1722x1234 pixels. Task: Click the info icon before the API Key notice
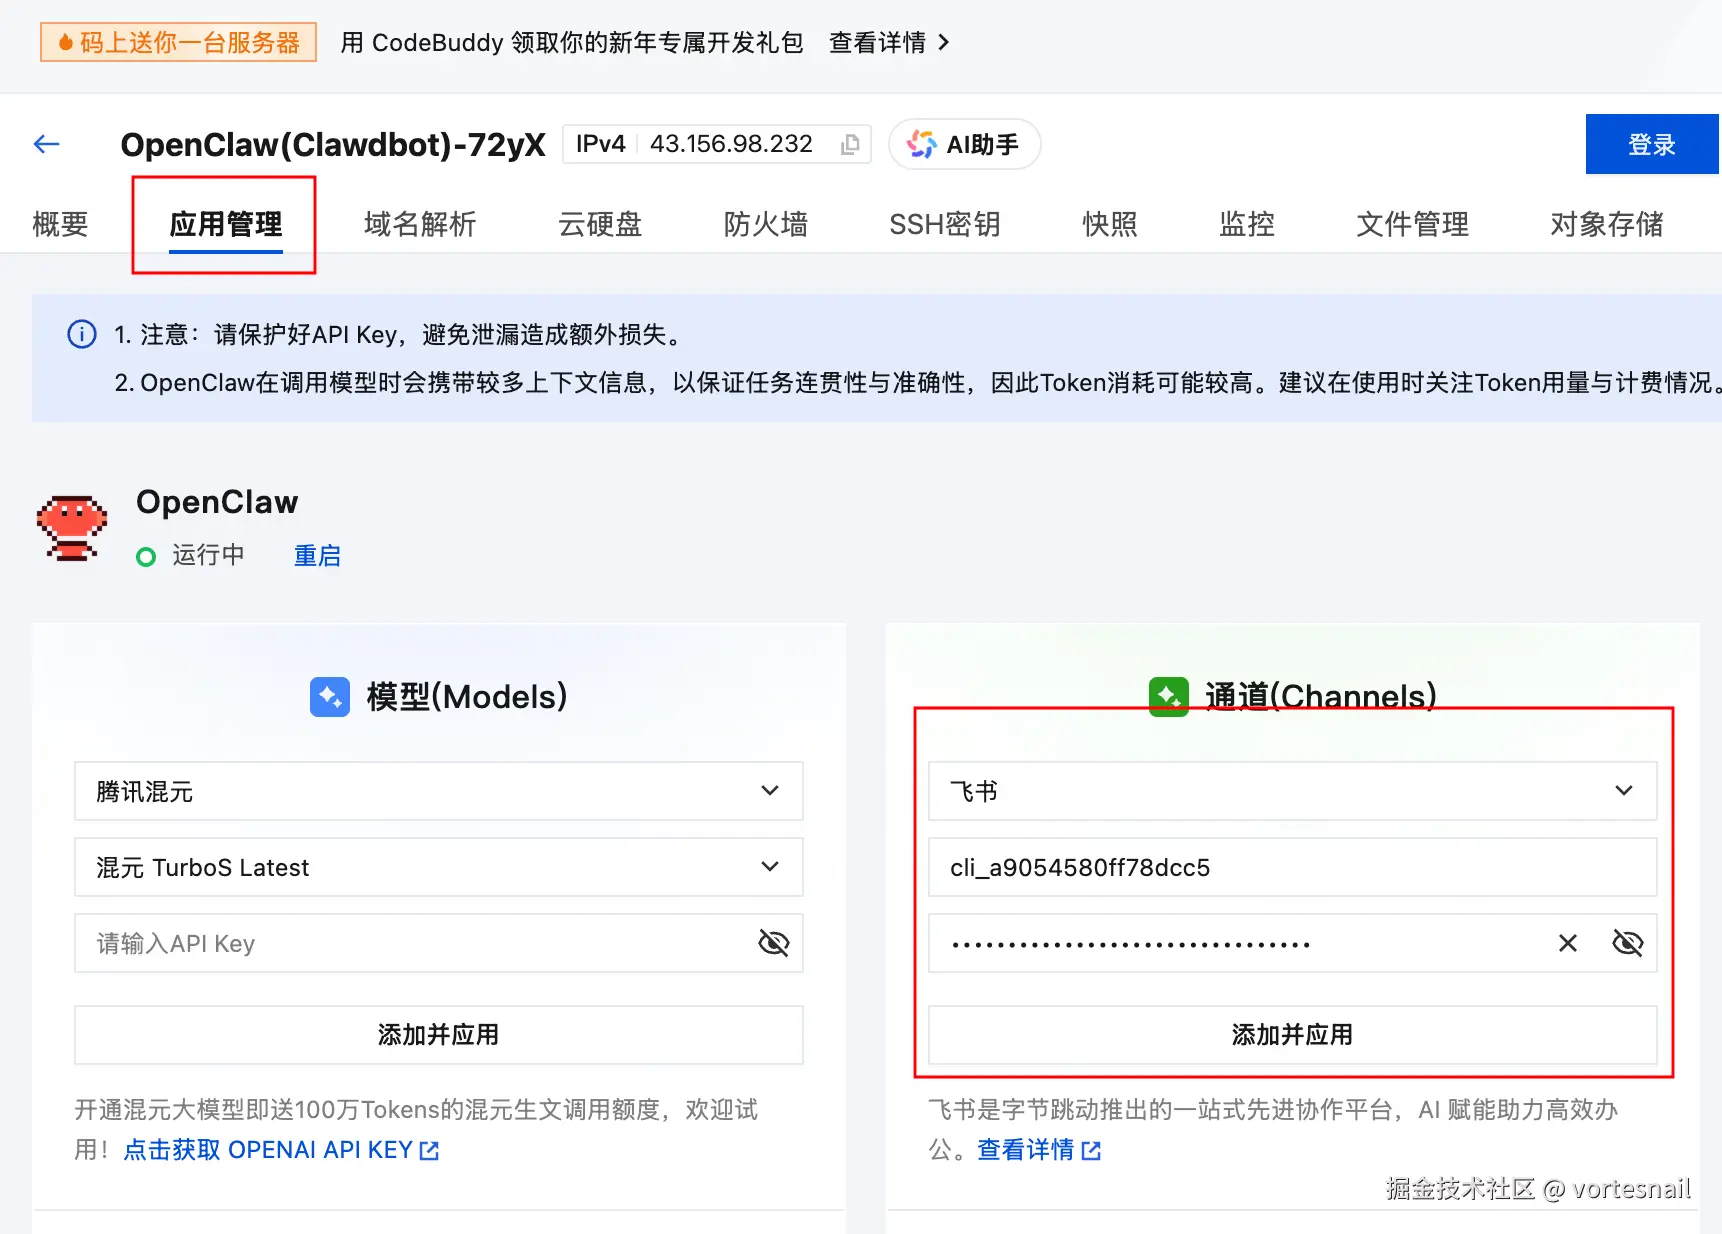point(81,334)
